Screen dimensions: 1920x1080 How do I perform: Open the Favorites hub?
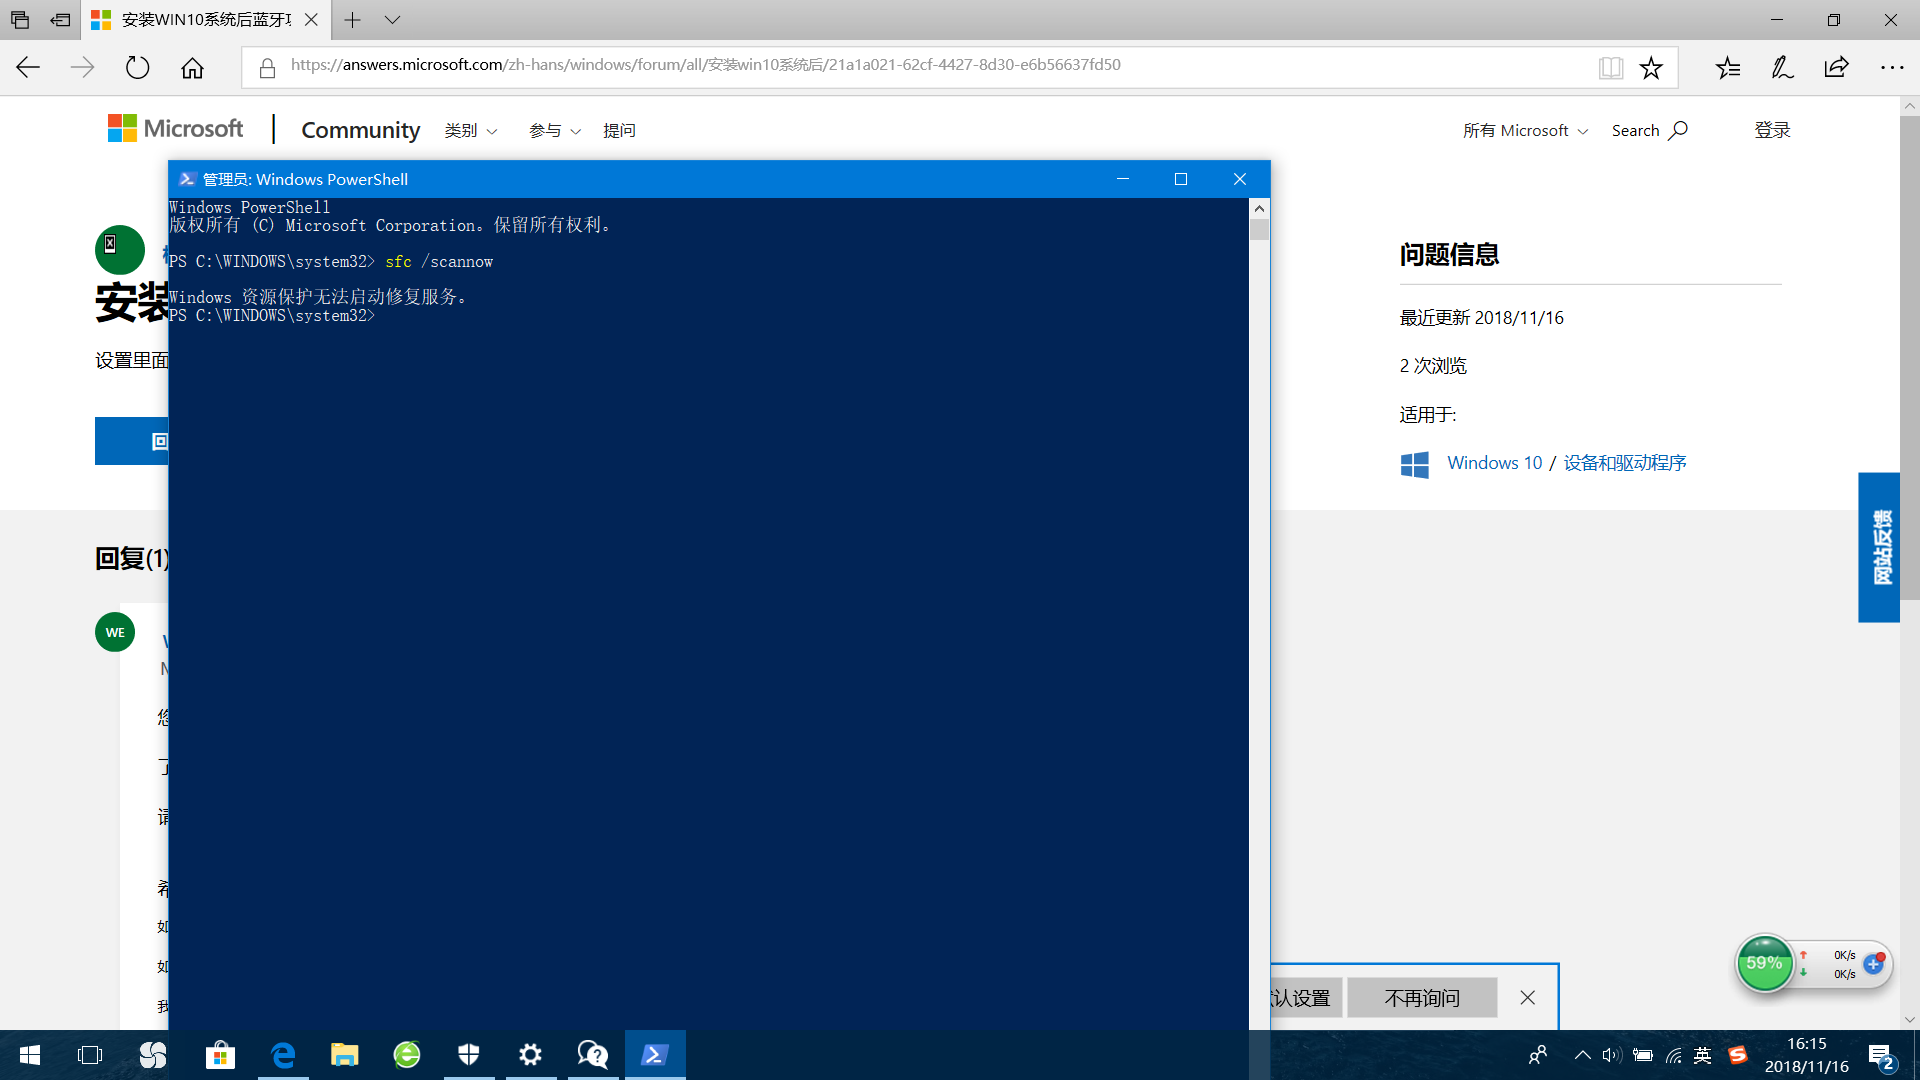point(1728,67)
